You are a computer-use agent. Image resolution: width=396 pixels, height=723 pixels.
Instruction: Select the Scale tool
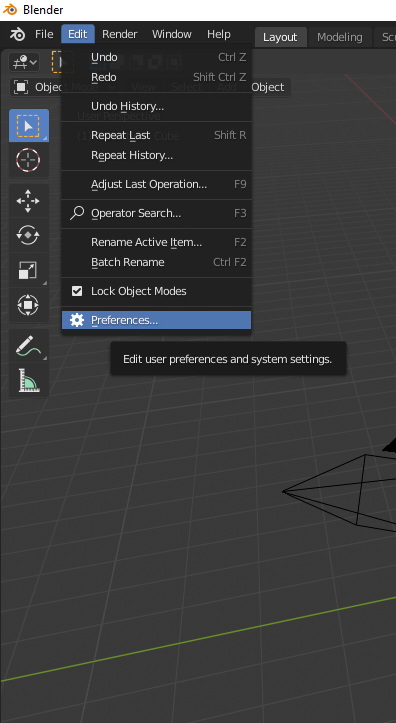[28, 270]
